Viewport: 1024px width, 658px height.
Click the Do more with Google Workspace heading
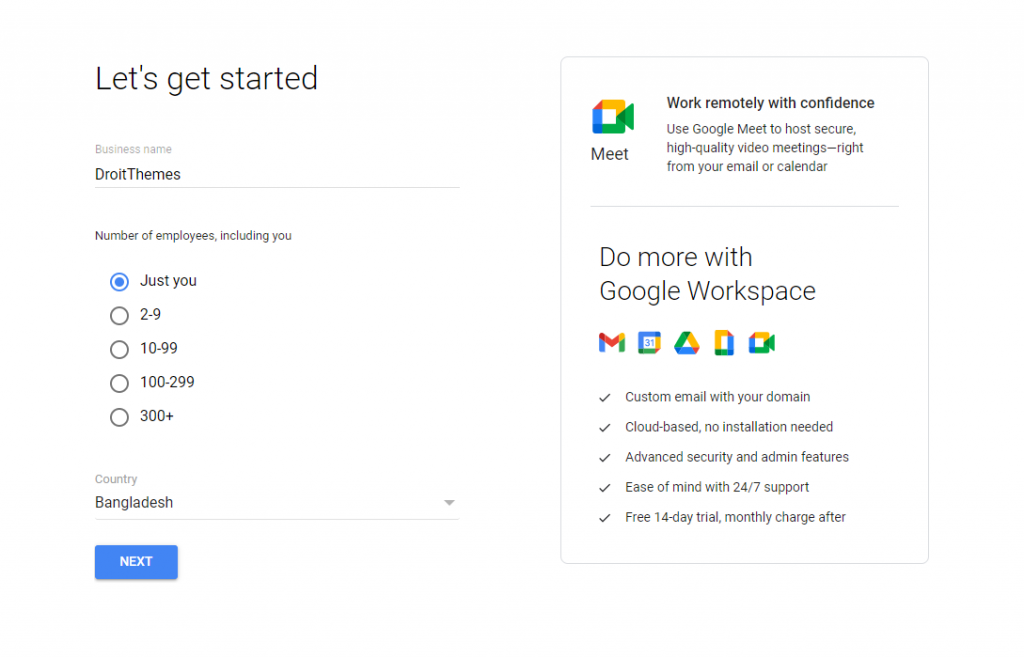707,274
